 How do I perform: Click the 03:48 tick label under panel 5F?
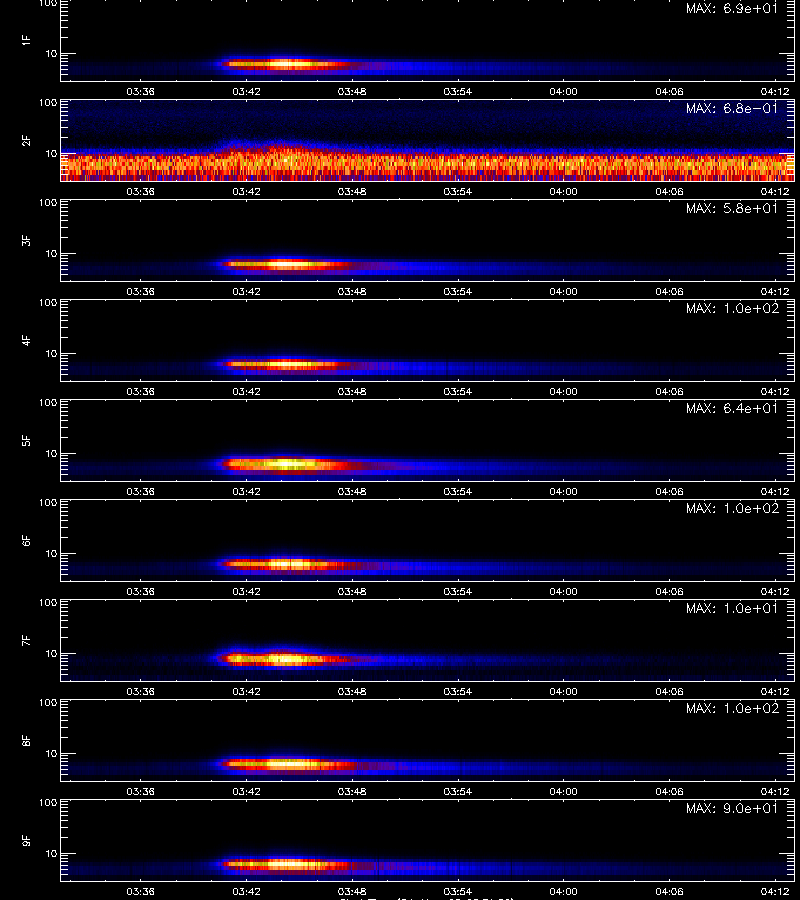pos(352,492)
